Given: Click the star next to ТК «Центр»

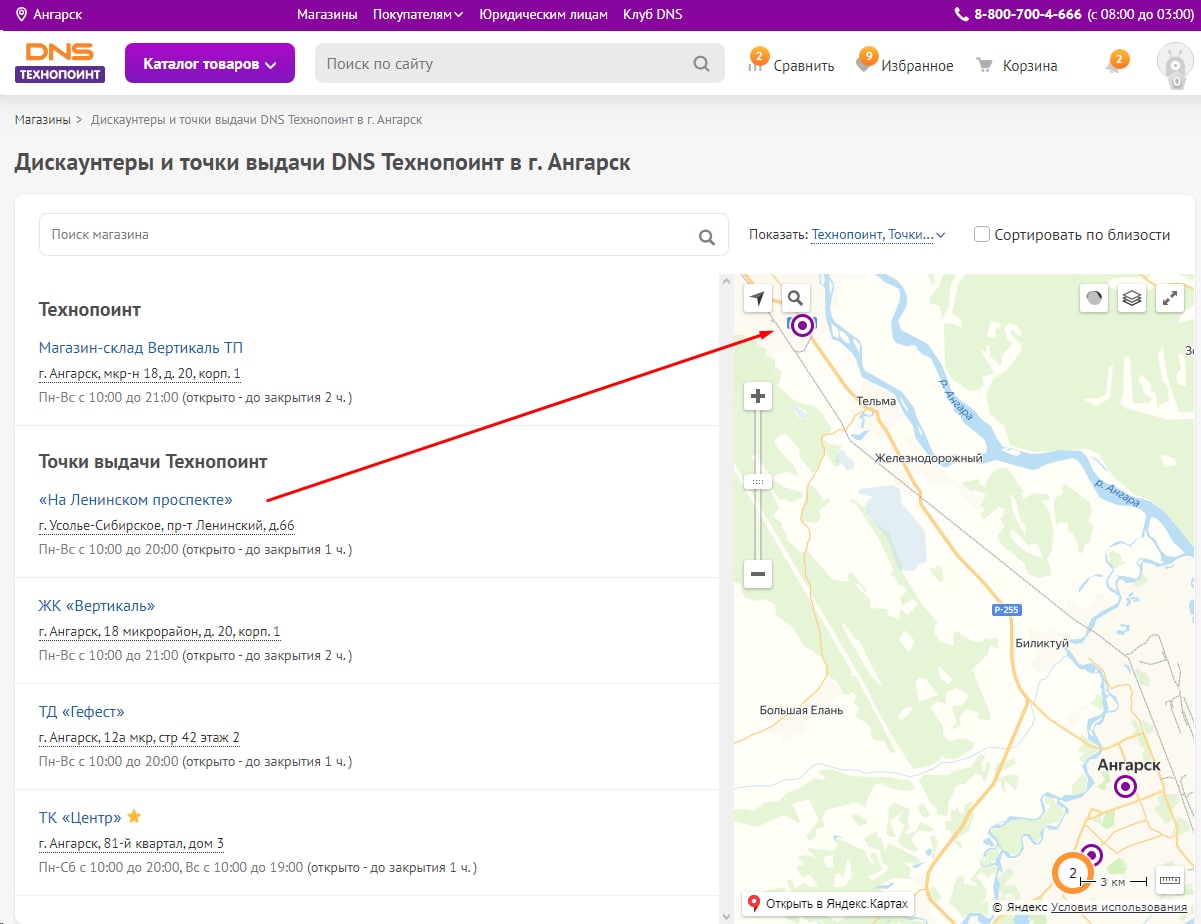Looking at the screenshot, I should 134,816.
